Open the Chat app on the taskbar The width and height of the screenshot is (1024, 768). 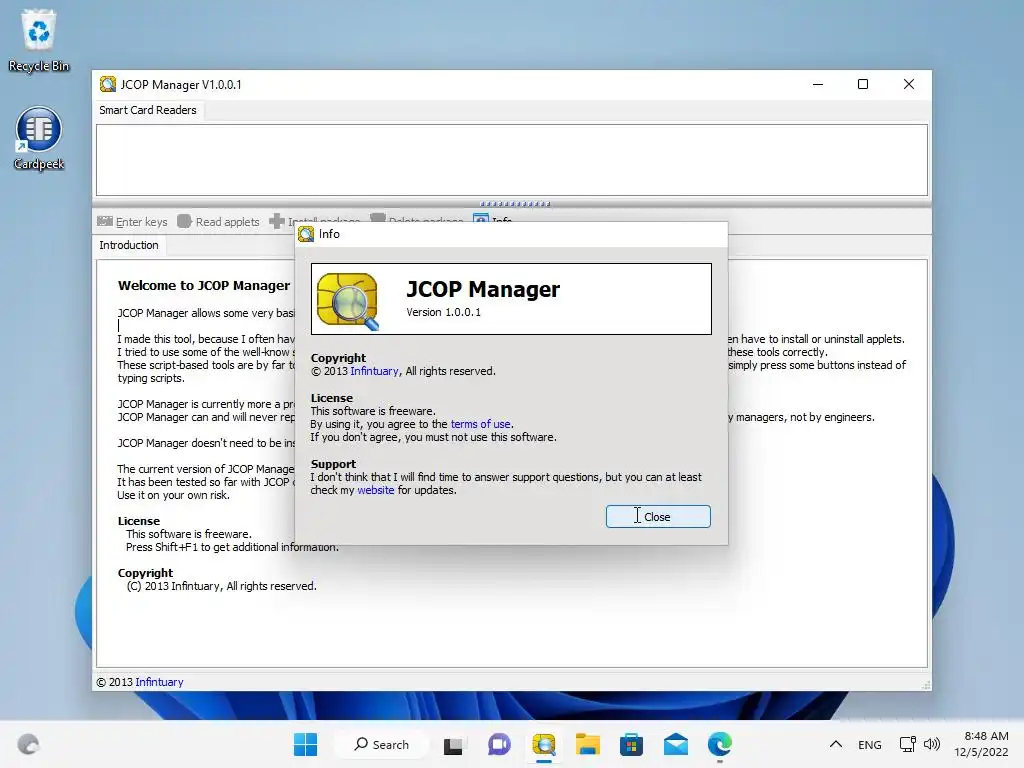499,744
